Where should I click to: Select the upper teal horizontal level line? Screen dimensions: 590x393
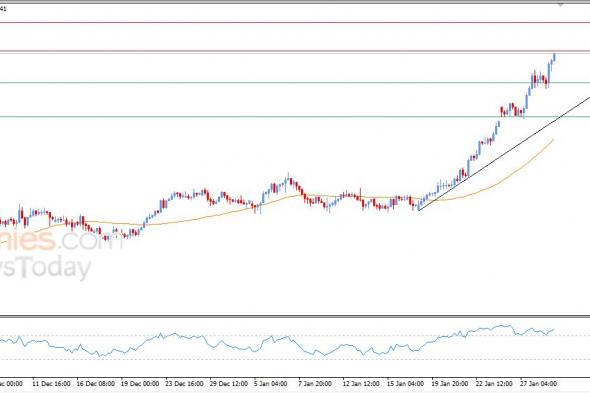coord(295,83)
